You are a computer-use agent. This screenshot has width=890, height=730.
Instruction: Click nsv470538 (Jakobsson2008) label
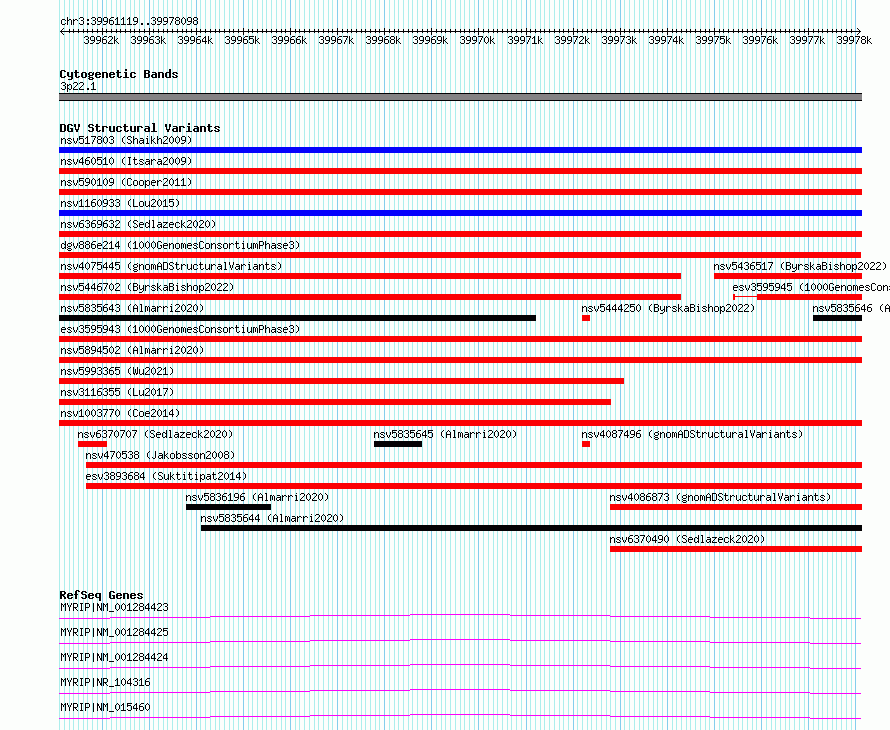point(160,455)
